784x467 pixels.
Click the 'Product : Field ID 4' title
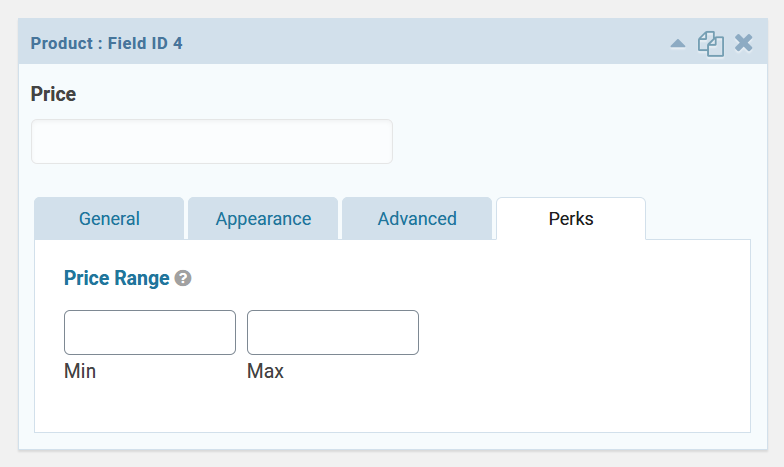pyautogui.click(x=106, y=44)
